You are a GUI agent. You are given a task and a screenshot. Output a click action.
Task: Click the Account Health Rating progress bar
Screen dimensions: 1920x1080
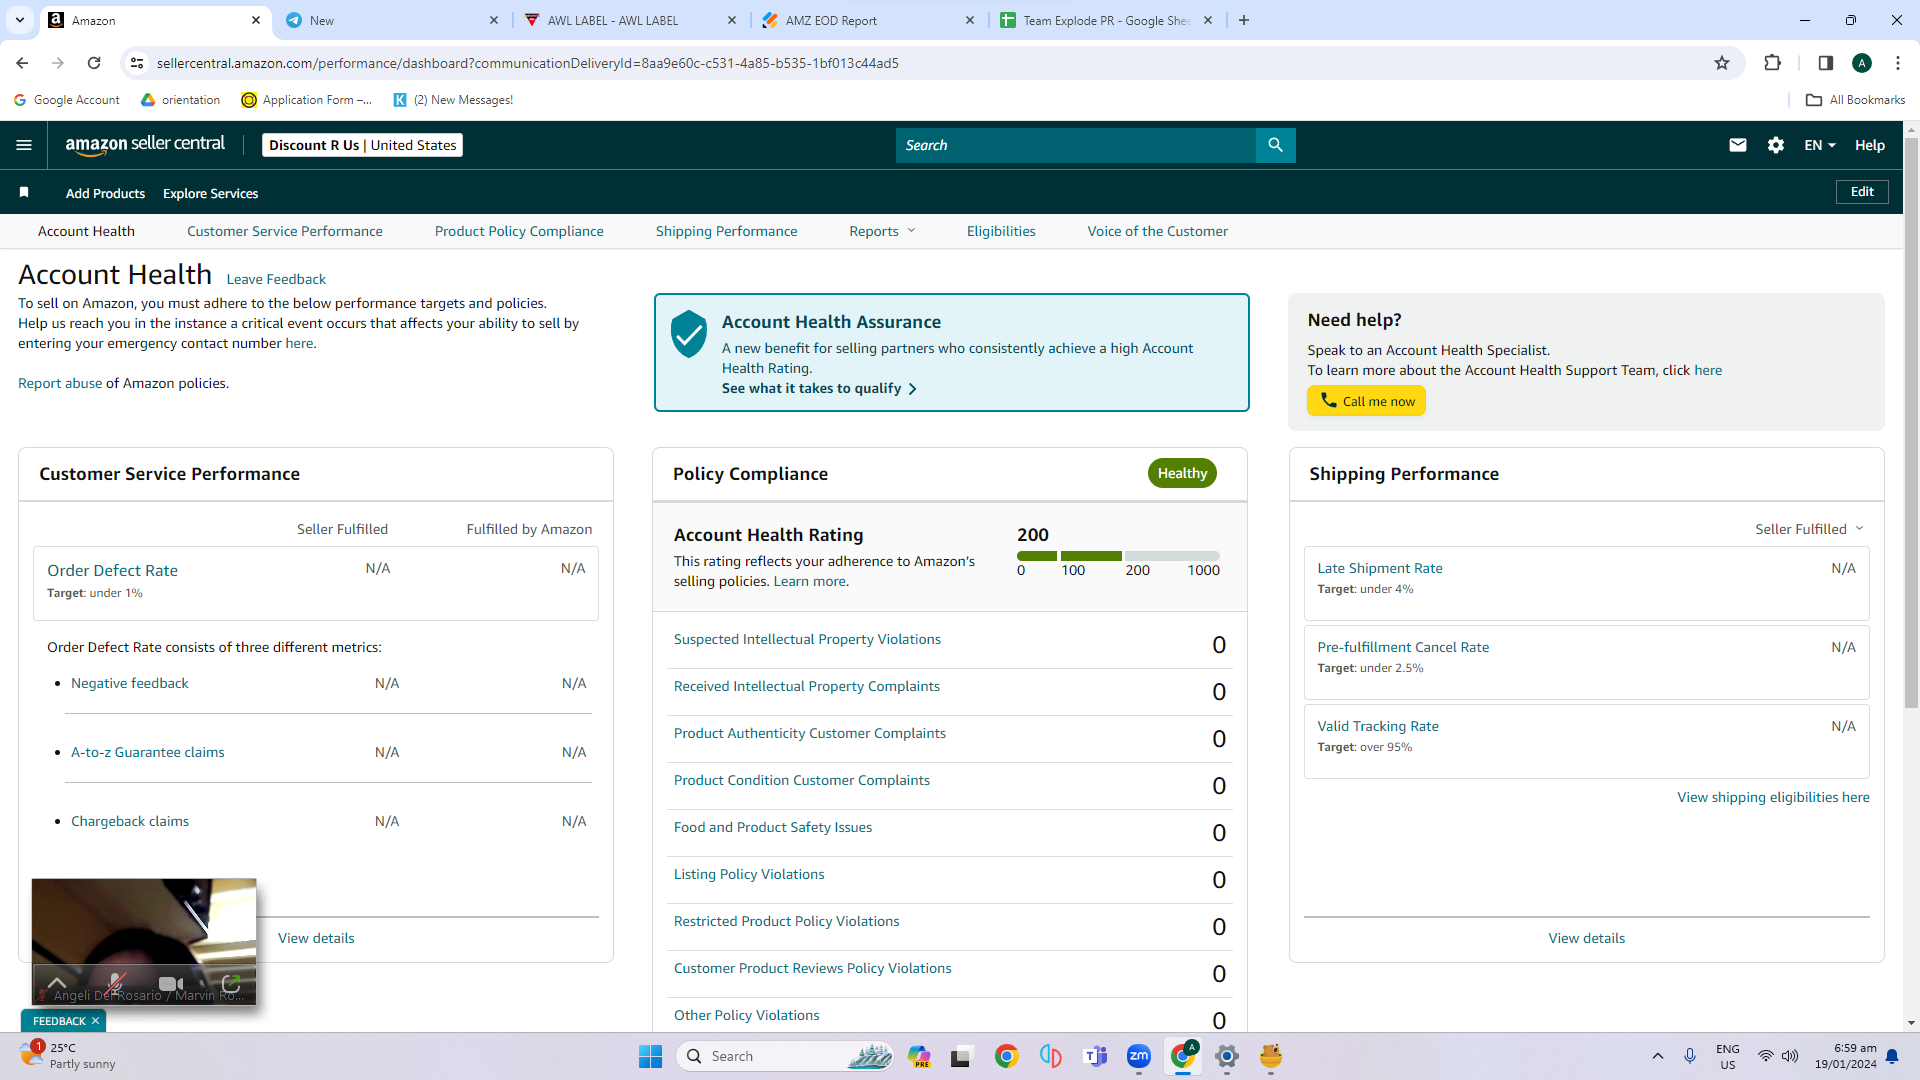[1118, 556]
